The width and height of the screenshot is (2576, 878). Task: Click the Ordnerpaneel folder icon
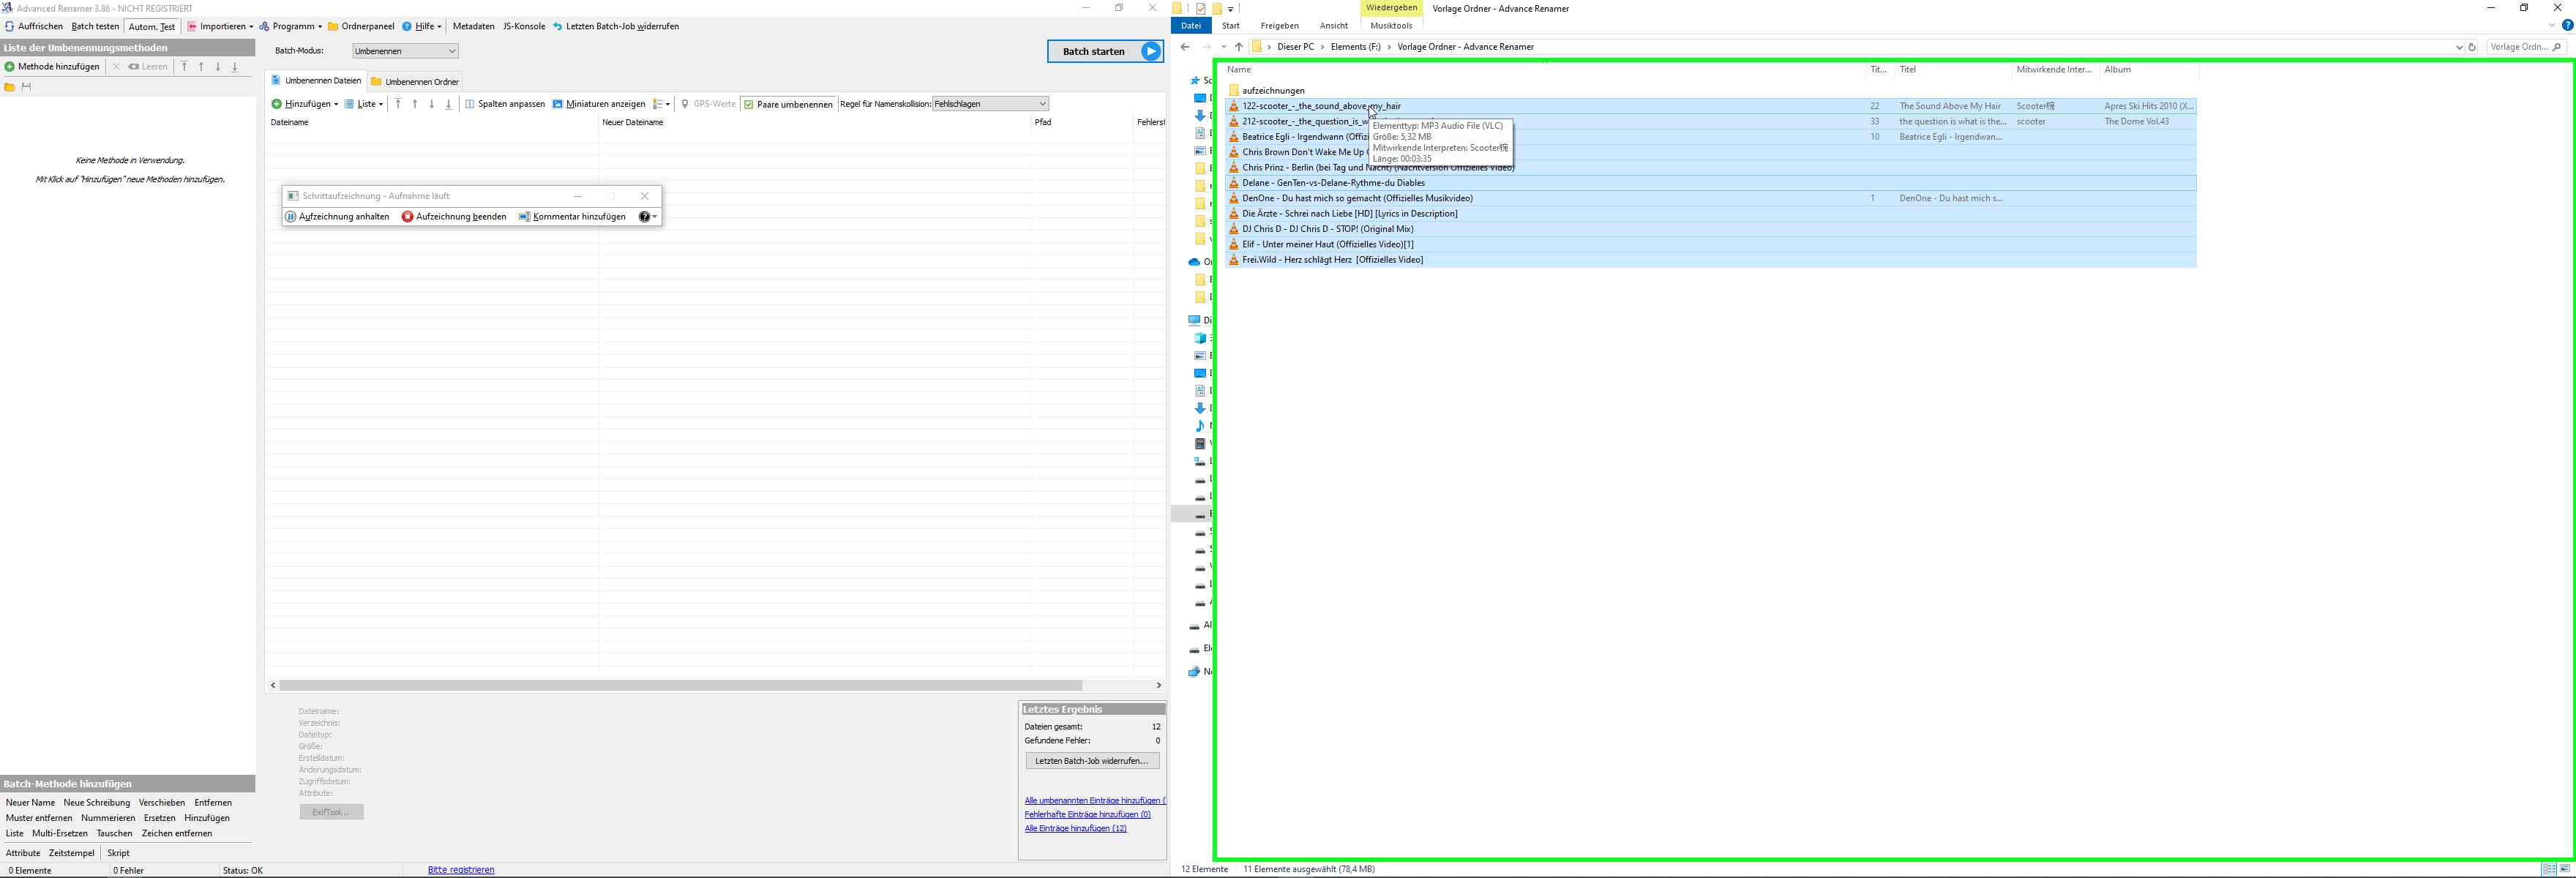coord(333,27)
